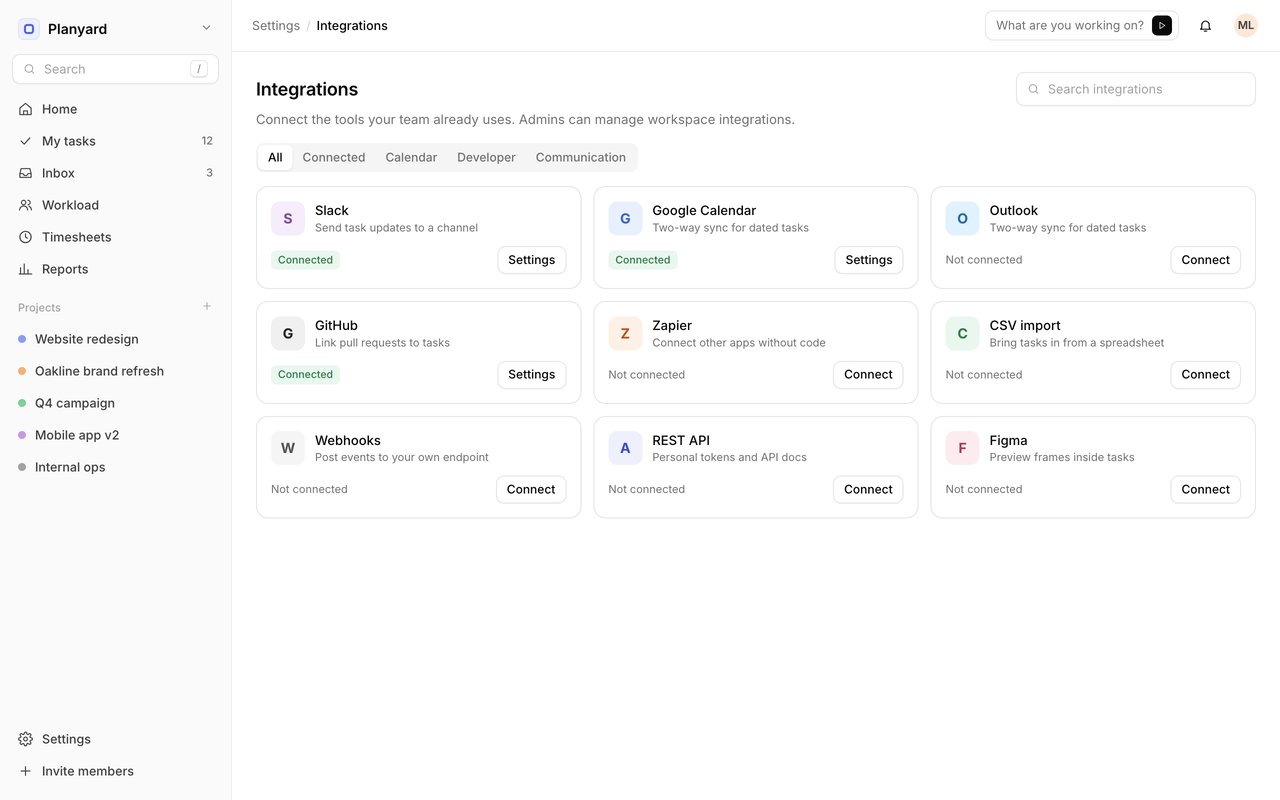Select the All tab
The width and height of the screenshot is (1280, 800).
point(275,157)
